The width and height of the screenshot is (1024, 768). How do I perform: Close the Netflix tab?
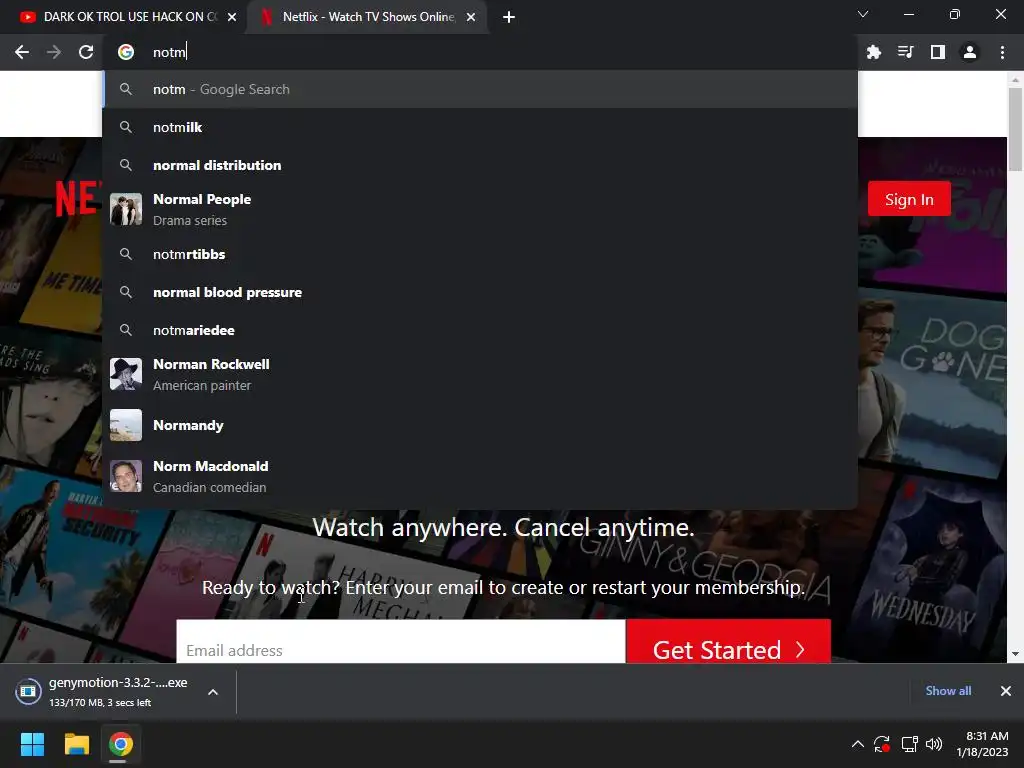point(471,17)
